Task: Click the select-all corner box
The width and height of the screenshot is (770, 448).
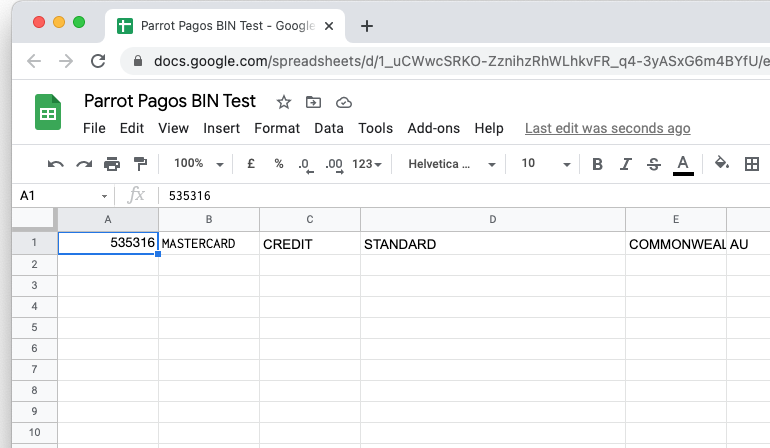Action: tap(33, 219)
